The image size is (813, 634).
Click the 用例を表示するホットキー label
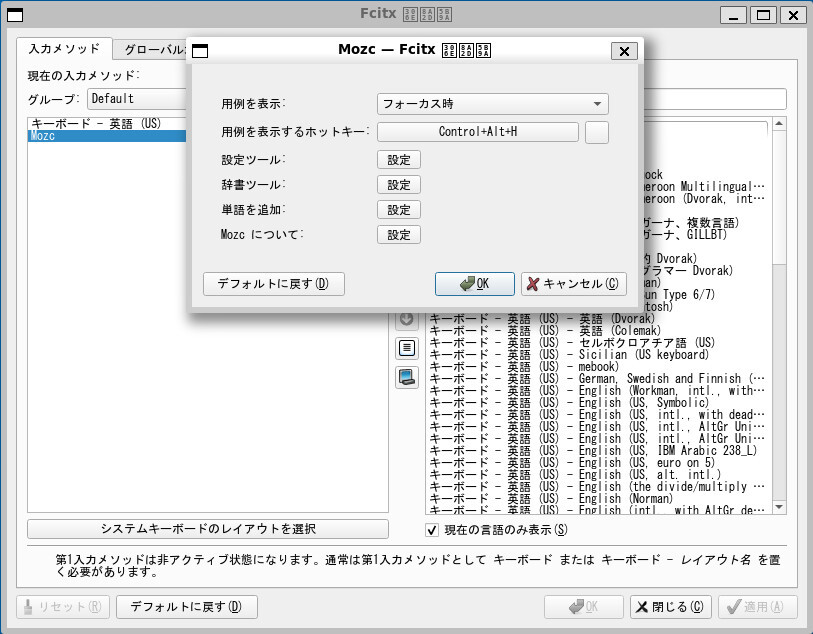pyautogui.click(x=295, y=132)
